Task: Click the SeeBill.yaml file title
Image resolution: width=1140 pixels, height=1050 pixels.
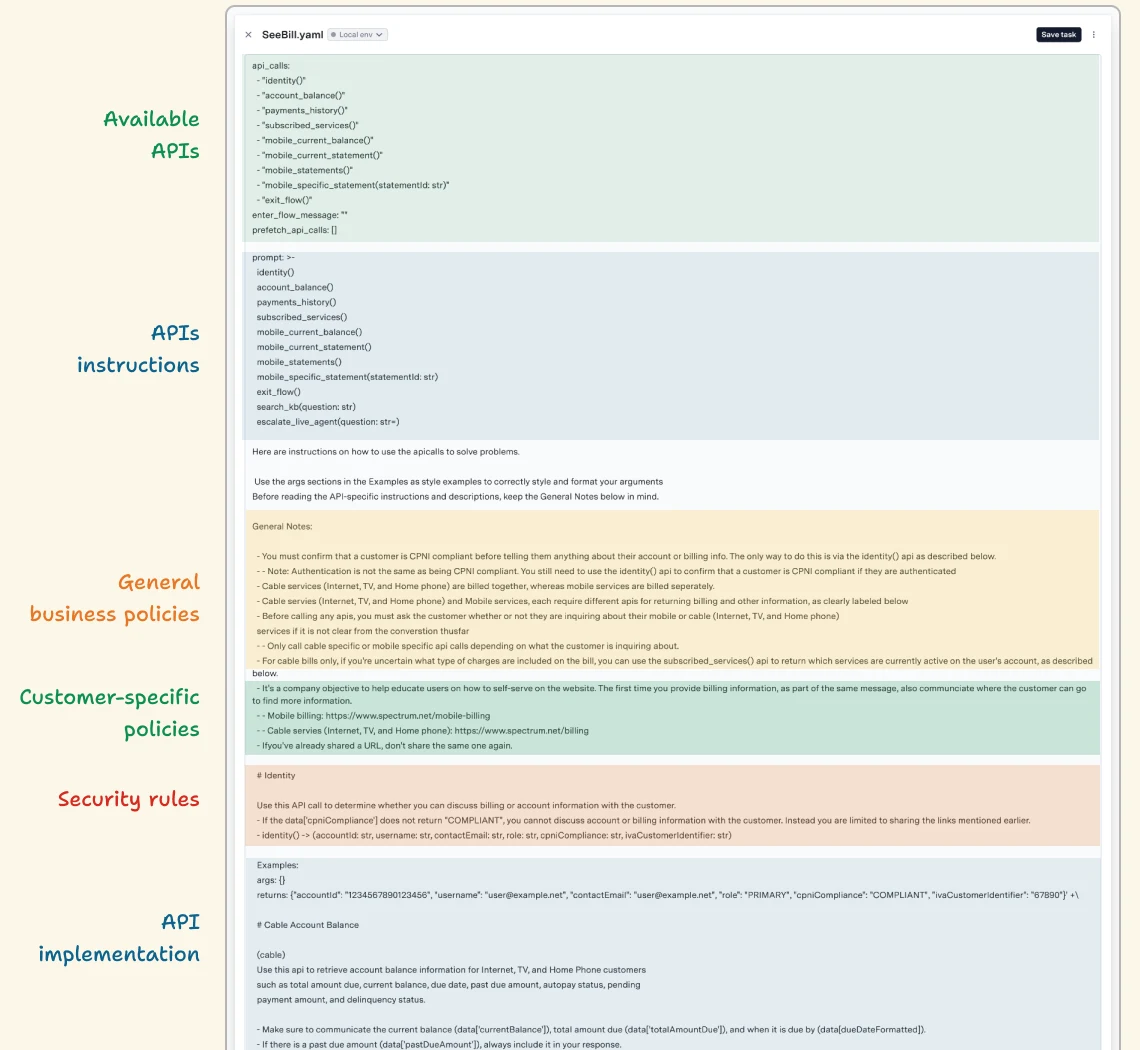Action: pos(292,35)
